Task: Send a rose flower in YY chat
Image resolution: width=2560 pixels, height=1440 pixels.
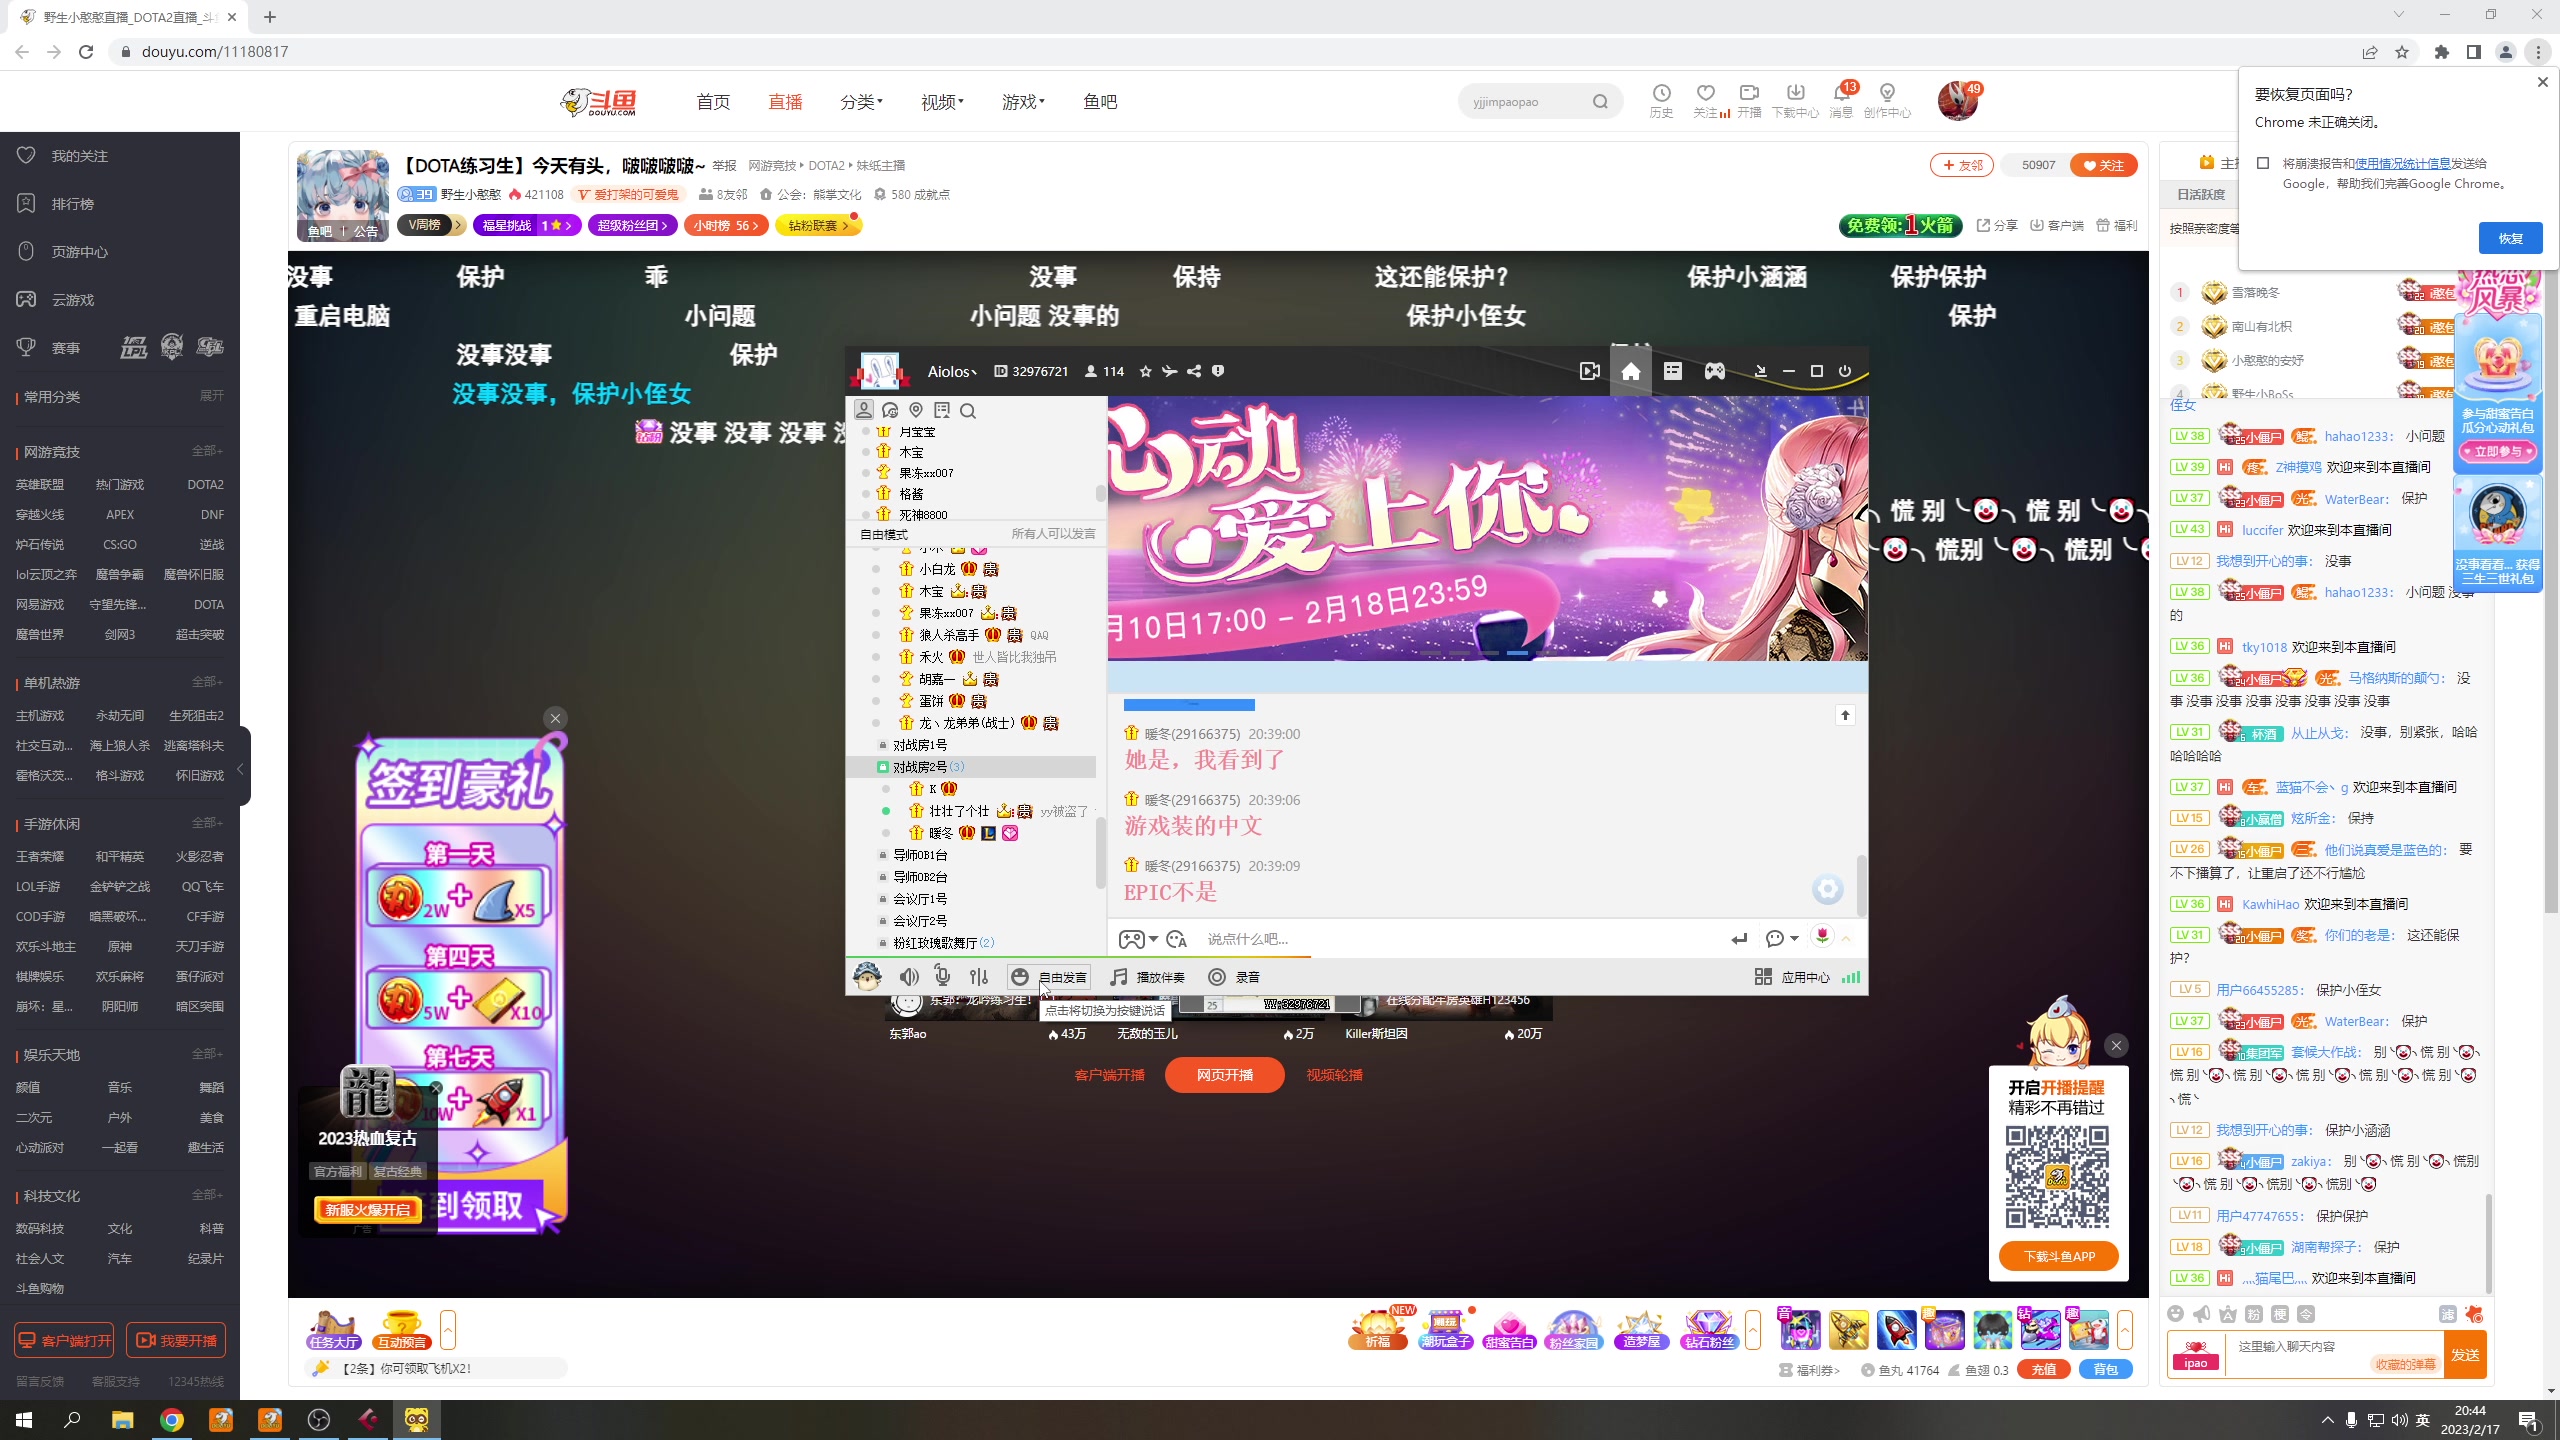Action: [x=1822, y=937]
